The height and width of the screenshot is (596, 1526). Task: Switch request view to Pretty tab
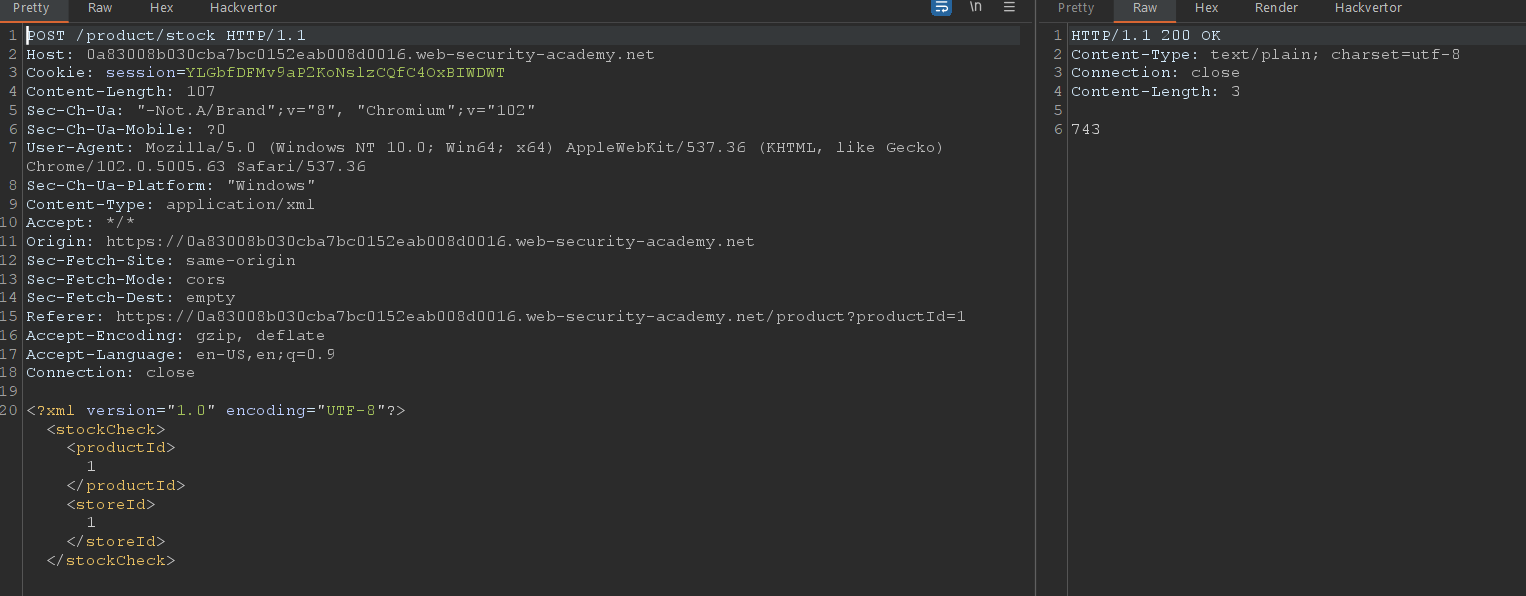31,8
